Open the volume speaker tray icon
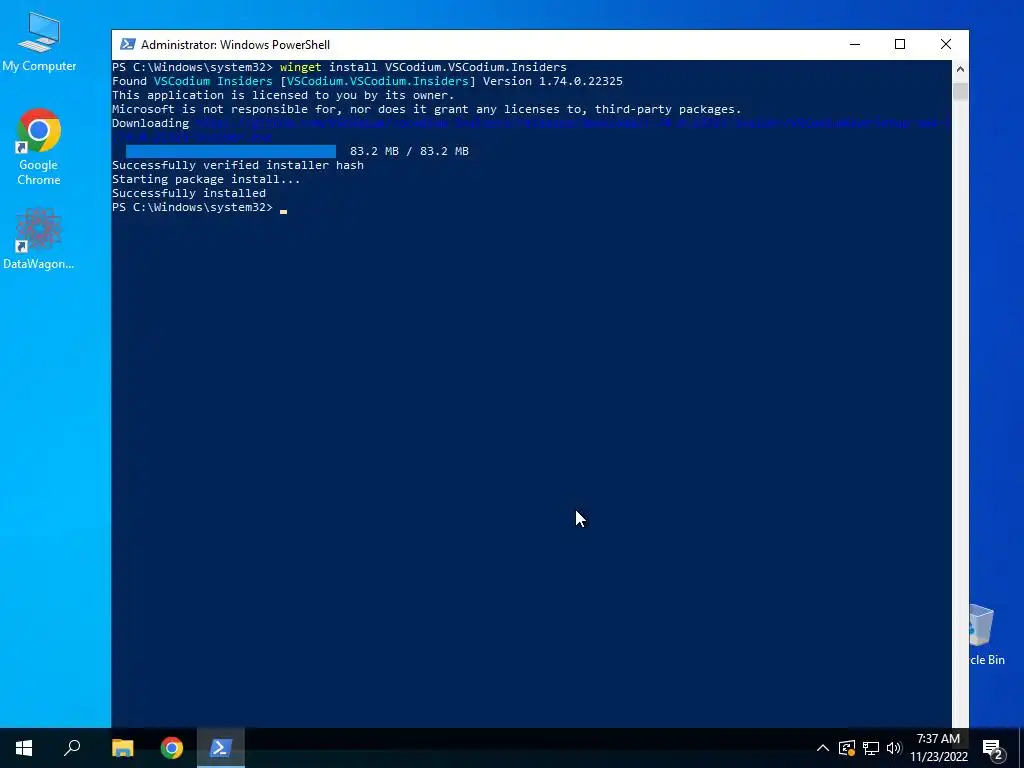Viewport: 1024px width, 768px height. pyautogui.click(x=894, y=748)
